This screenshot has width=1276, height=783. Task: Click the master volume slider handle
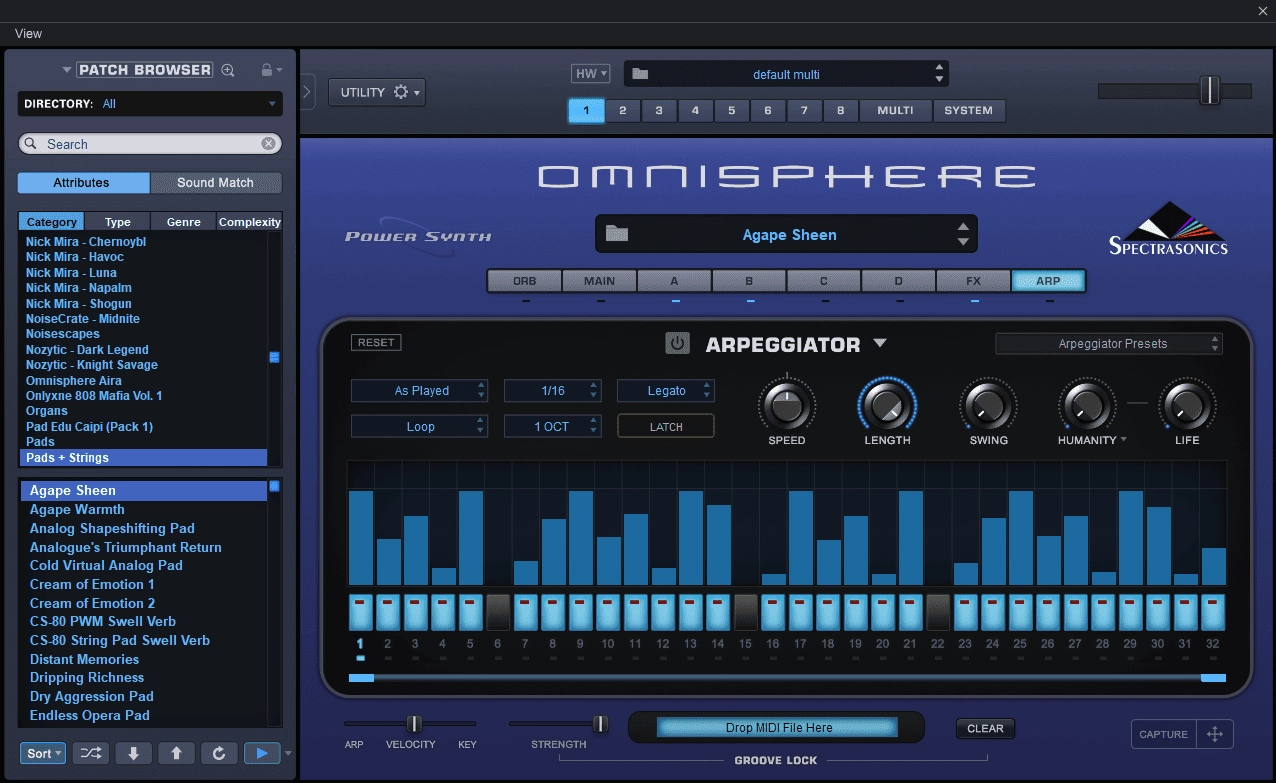point(1210,90)
